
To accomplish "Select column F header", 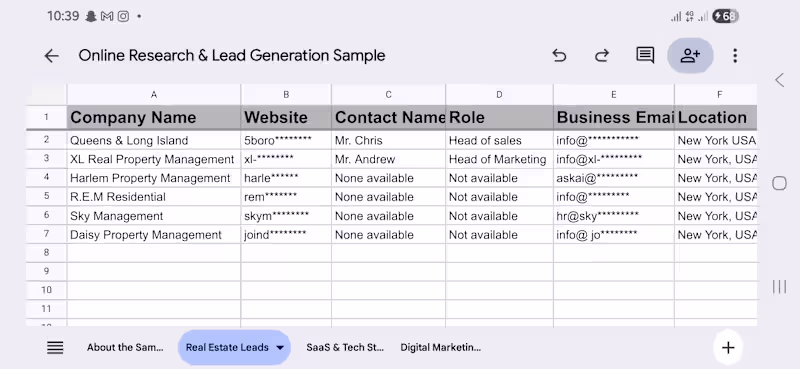I will click(x=716, y=94).
